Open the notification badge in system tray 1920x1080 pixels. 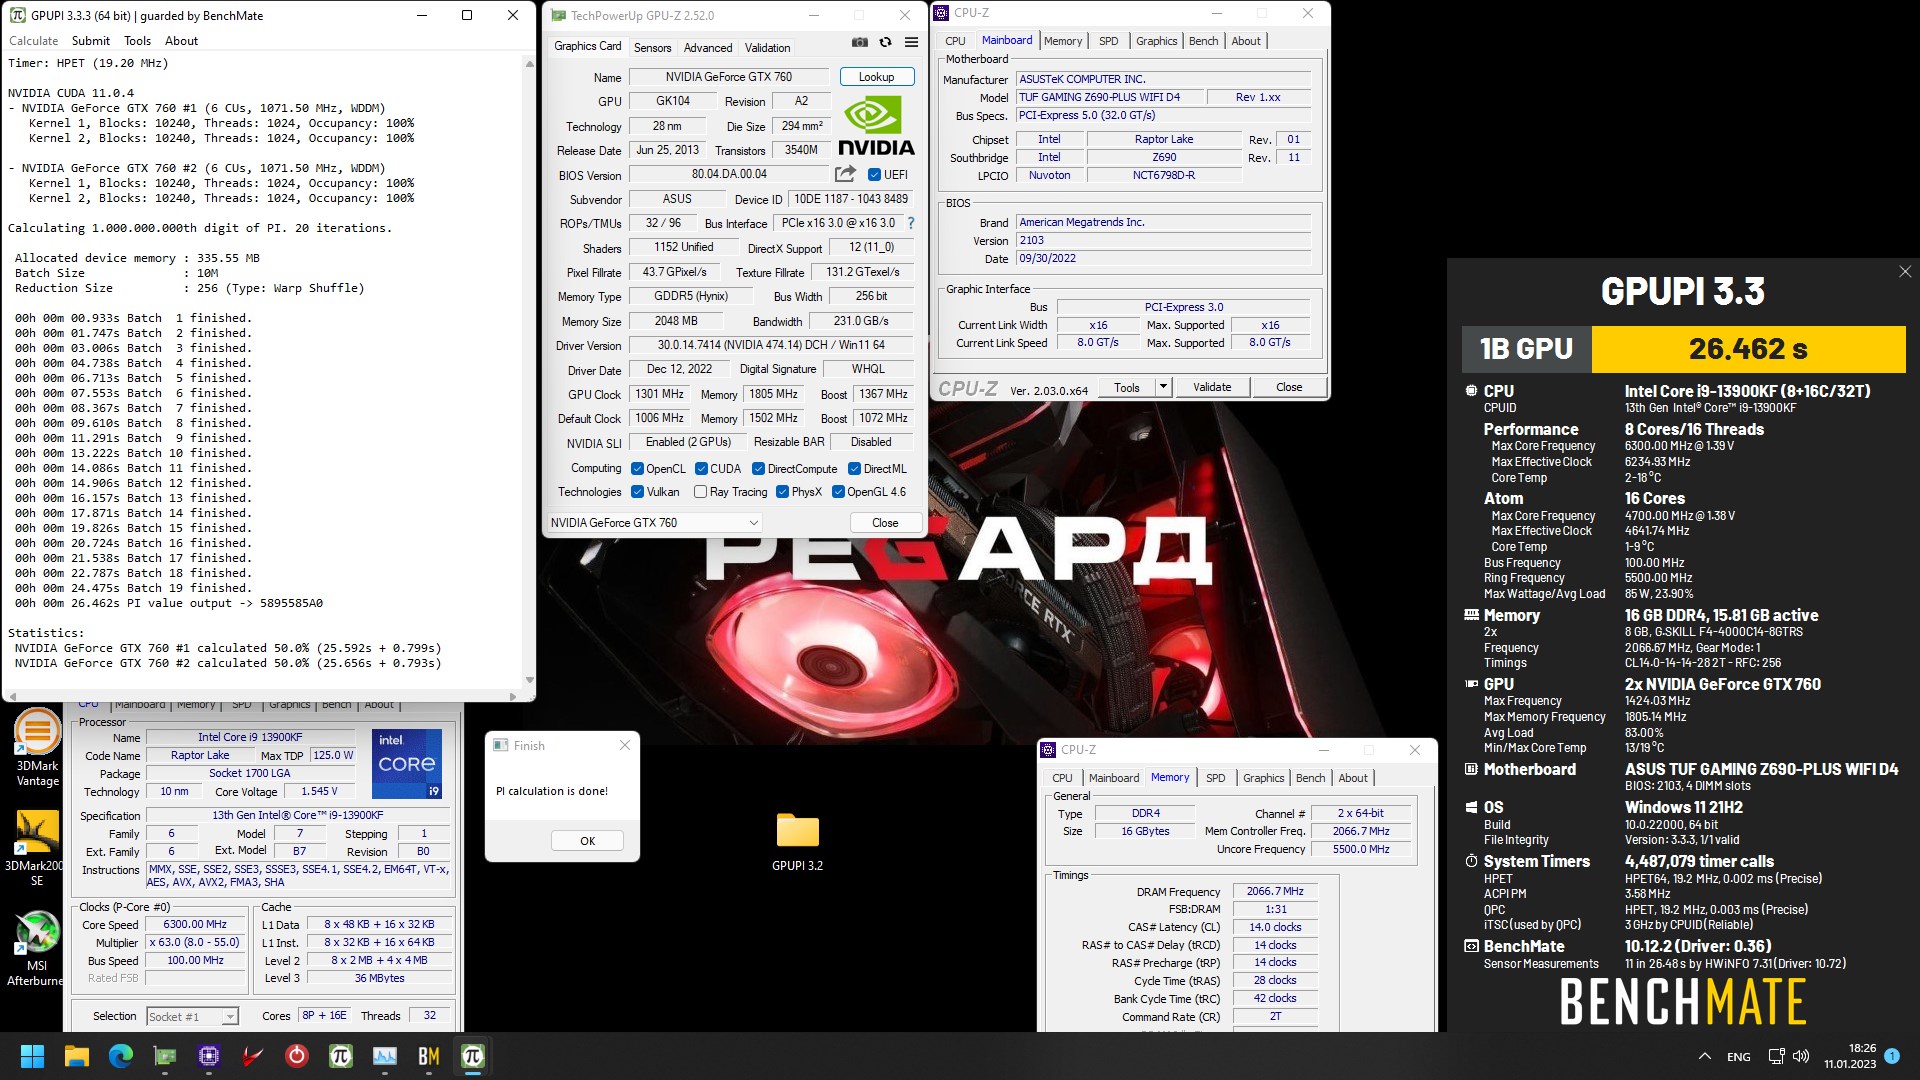tap(1892, 1055)
